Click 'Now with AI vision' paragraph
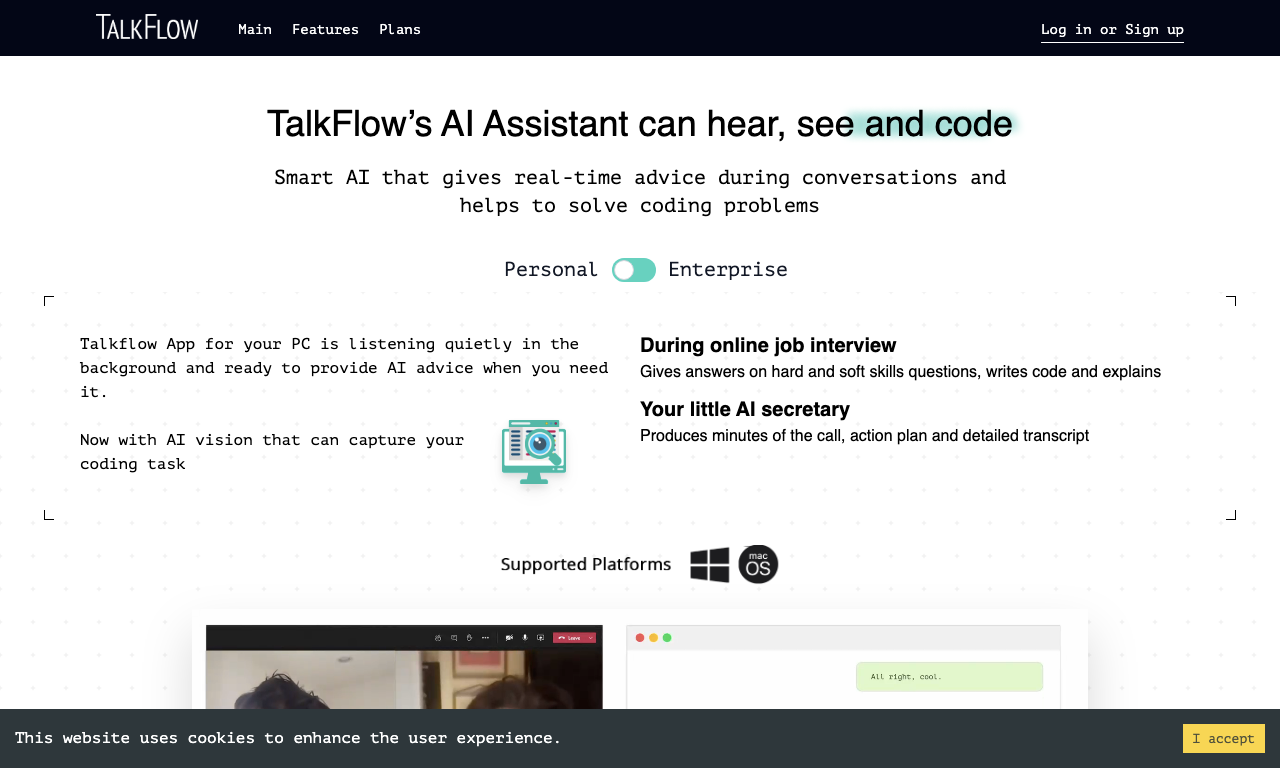Screen dimensions: 1280x768 (272, 452)
